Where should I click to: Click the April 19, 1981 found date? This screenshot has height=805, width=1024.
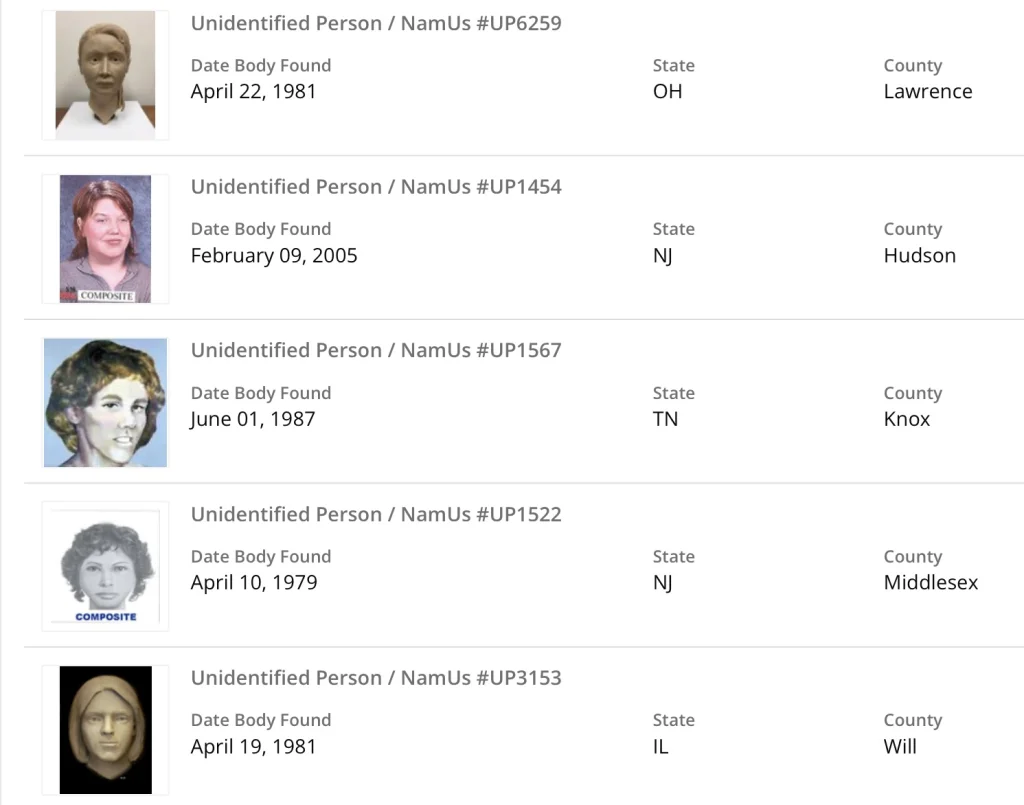253,747
